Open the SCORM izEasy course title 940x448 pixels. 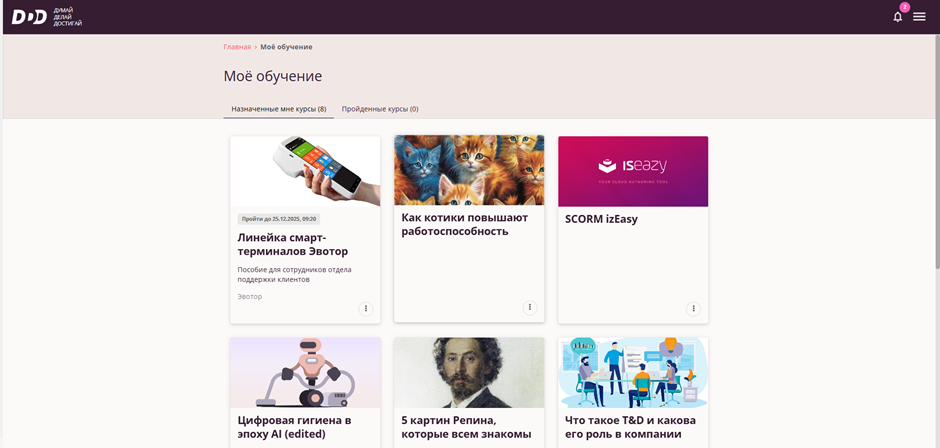601,219
